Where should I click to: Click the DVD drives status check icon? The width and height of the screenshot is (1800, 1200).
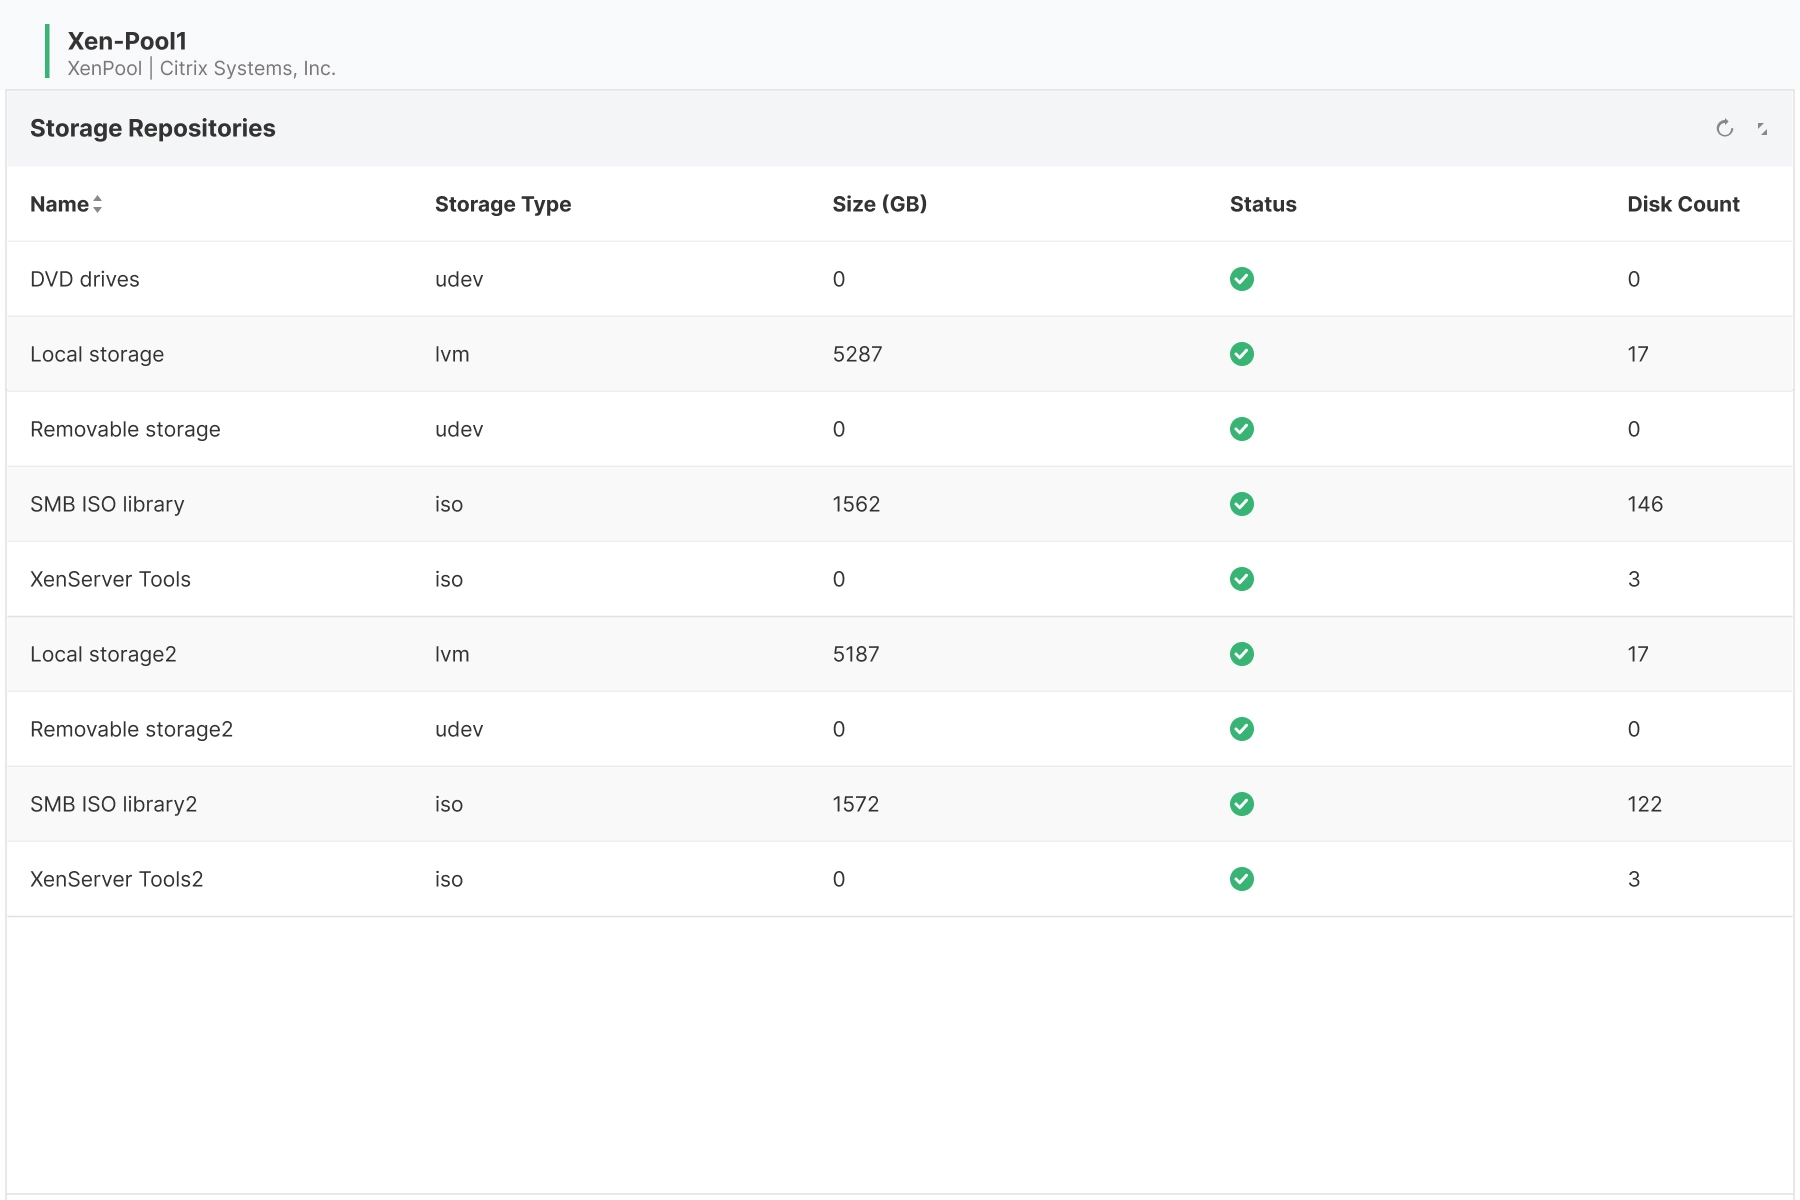(1242, 279)
